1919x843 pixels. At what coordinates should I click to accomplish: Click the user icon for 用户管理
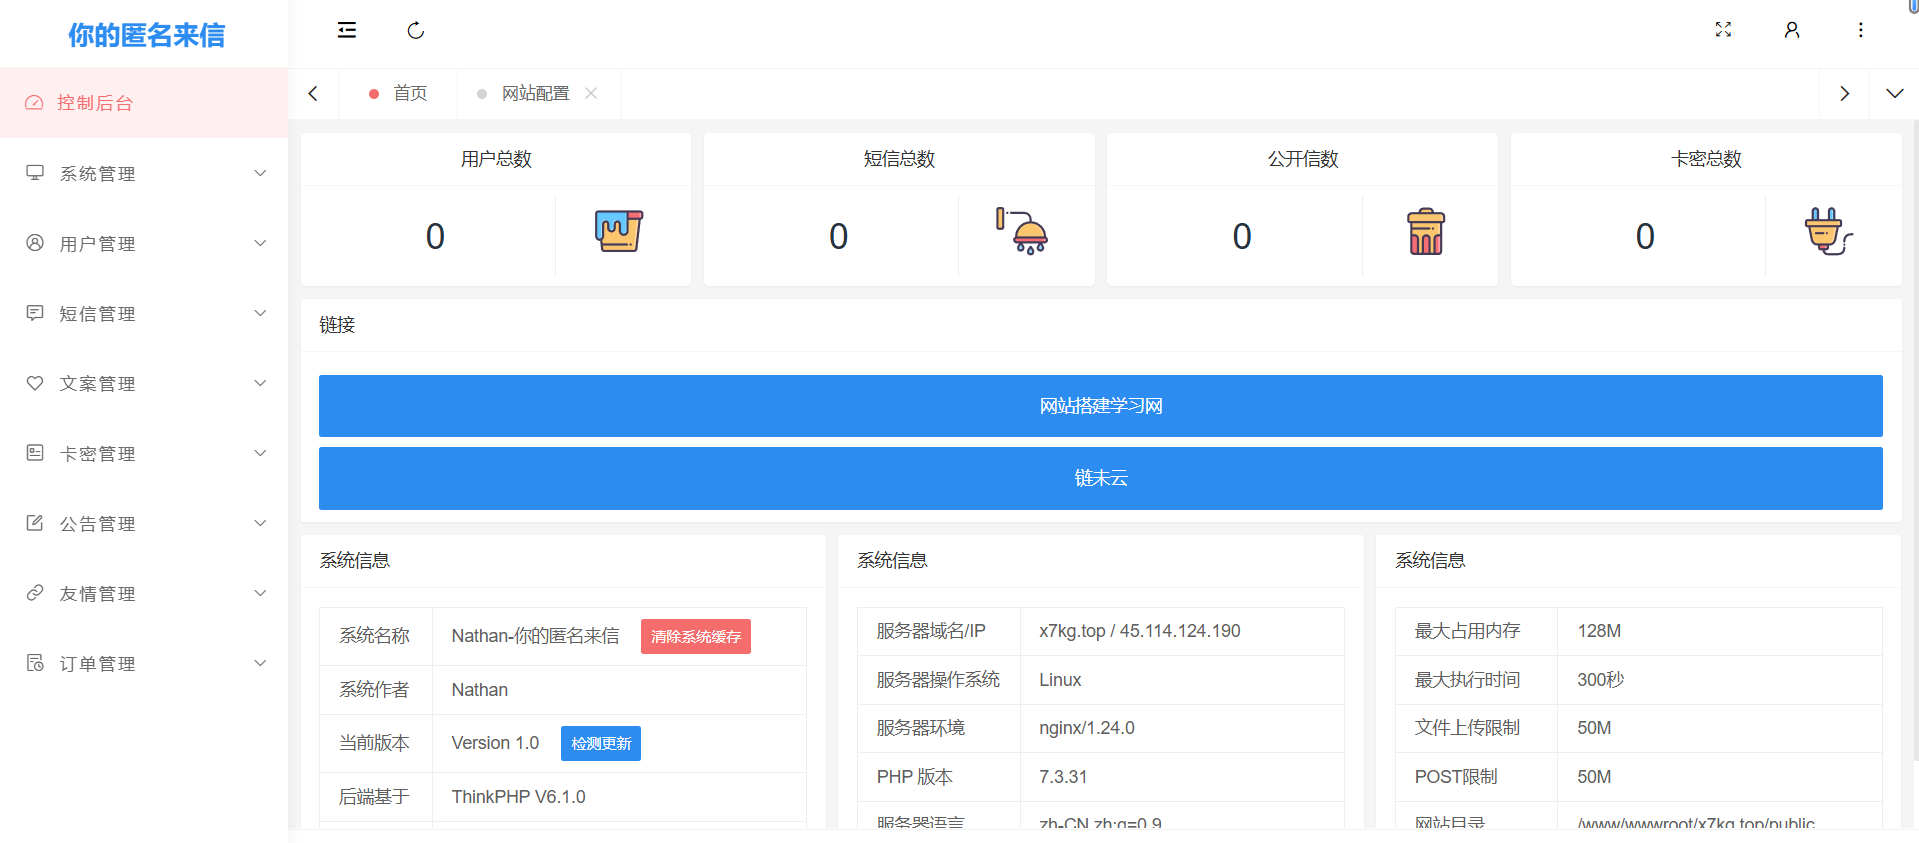coord(35,243)
